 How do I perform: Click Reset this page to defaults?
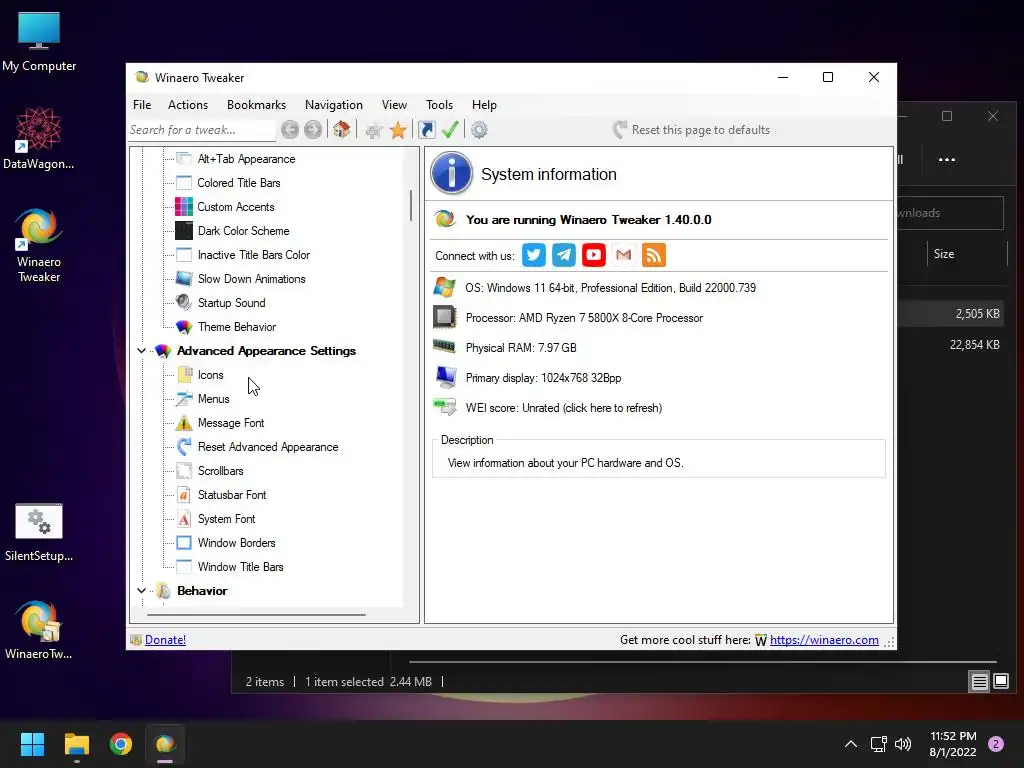pos(692,130)
